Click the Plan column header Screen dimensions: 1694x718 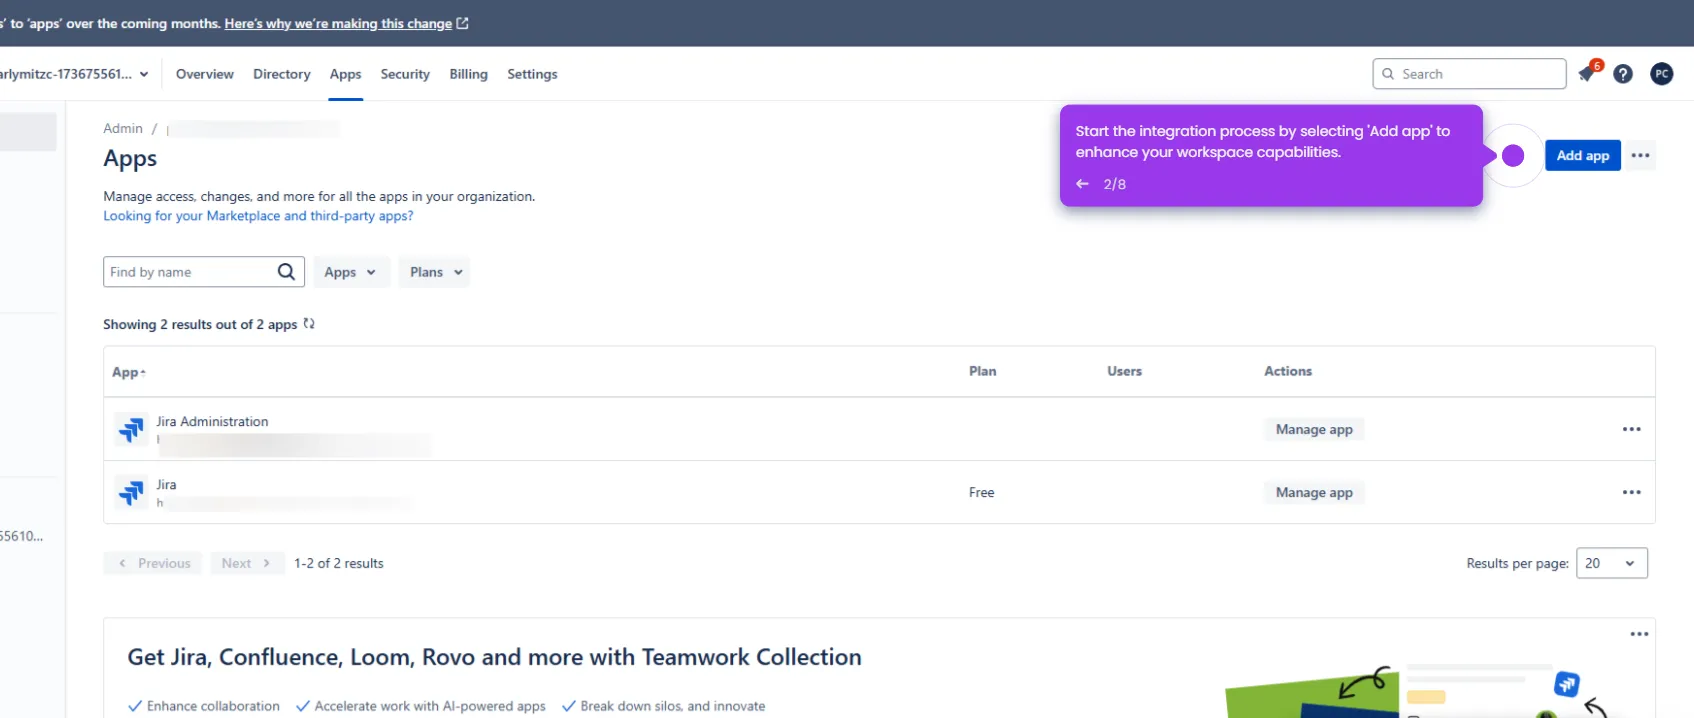(982, 371)
